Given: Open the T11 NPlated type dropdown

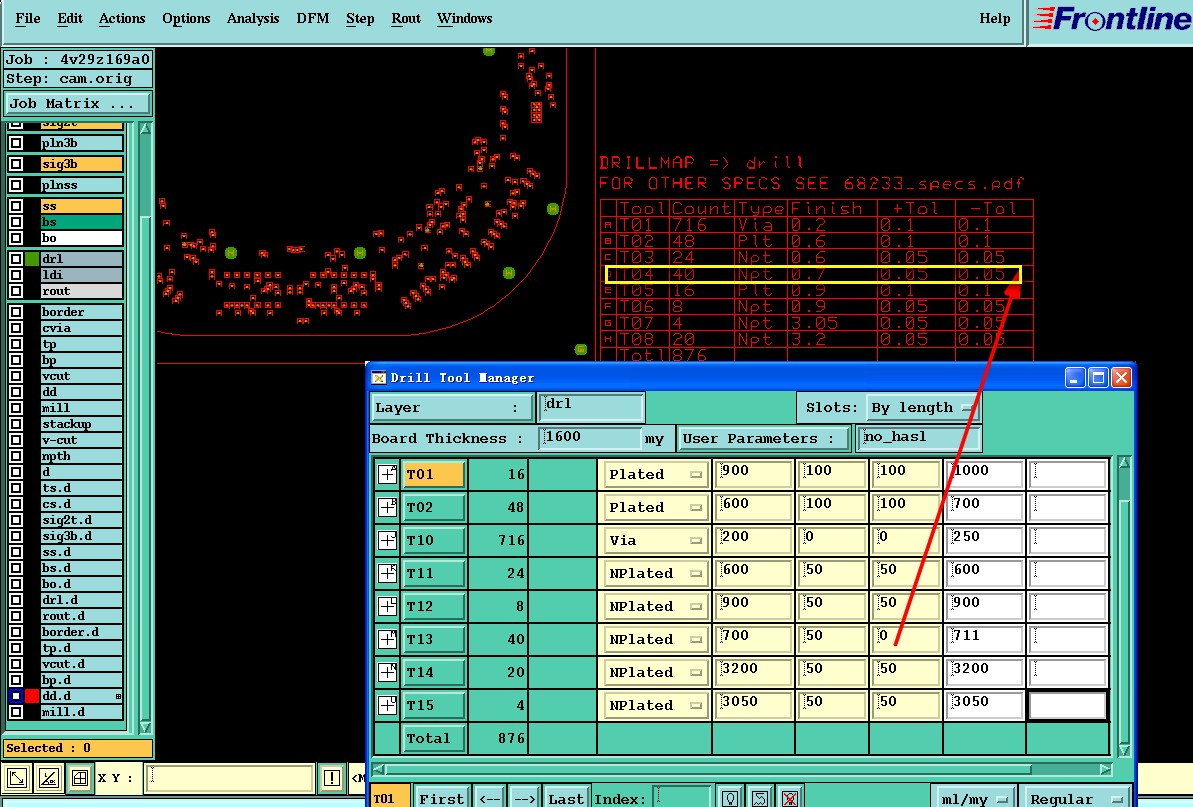Looking at the screenshot, I should coord(654,573).
